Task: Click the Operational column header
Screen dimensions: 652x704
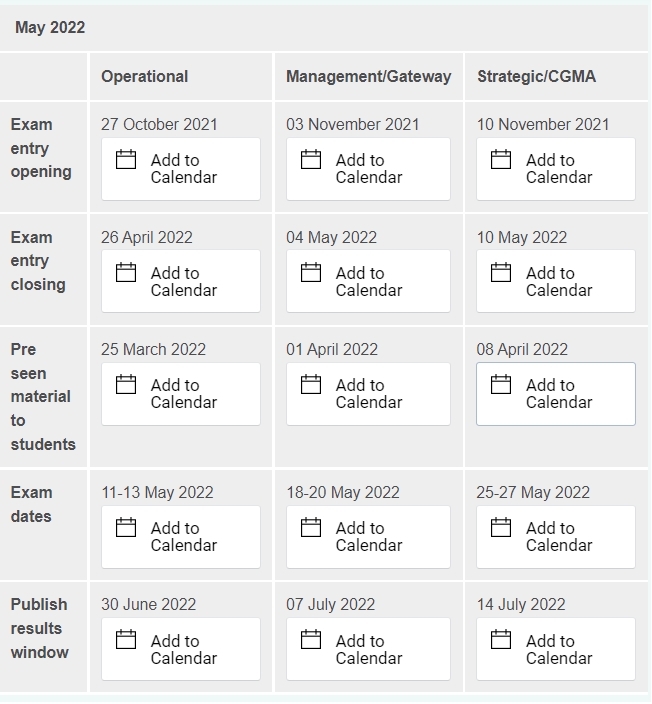Action: [145, 76]
